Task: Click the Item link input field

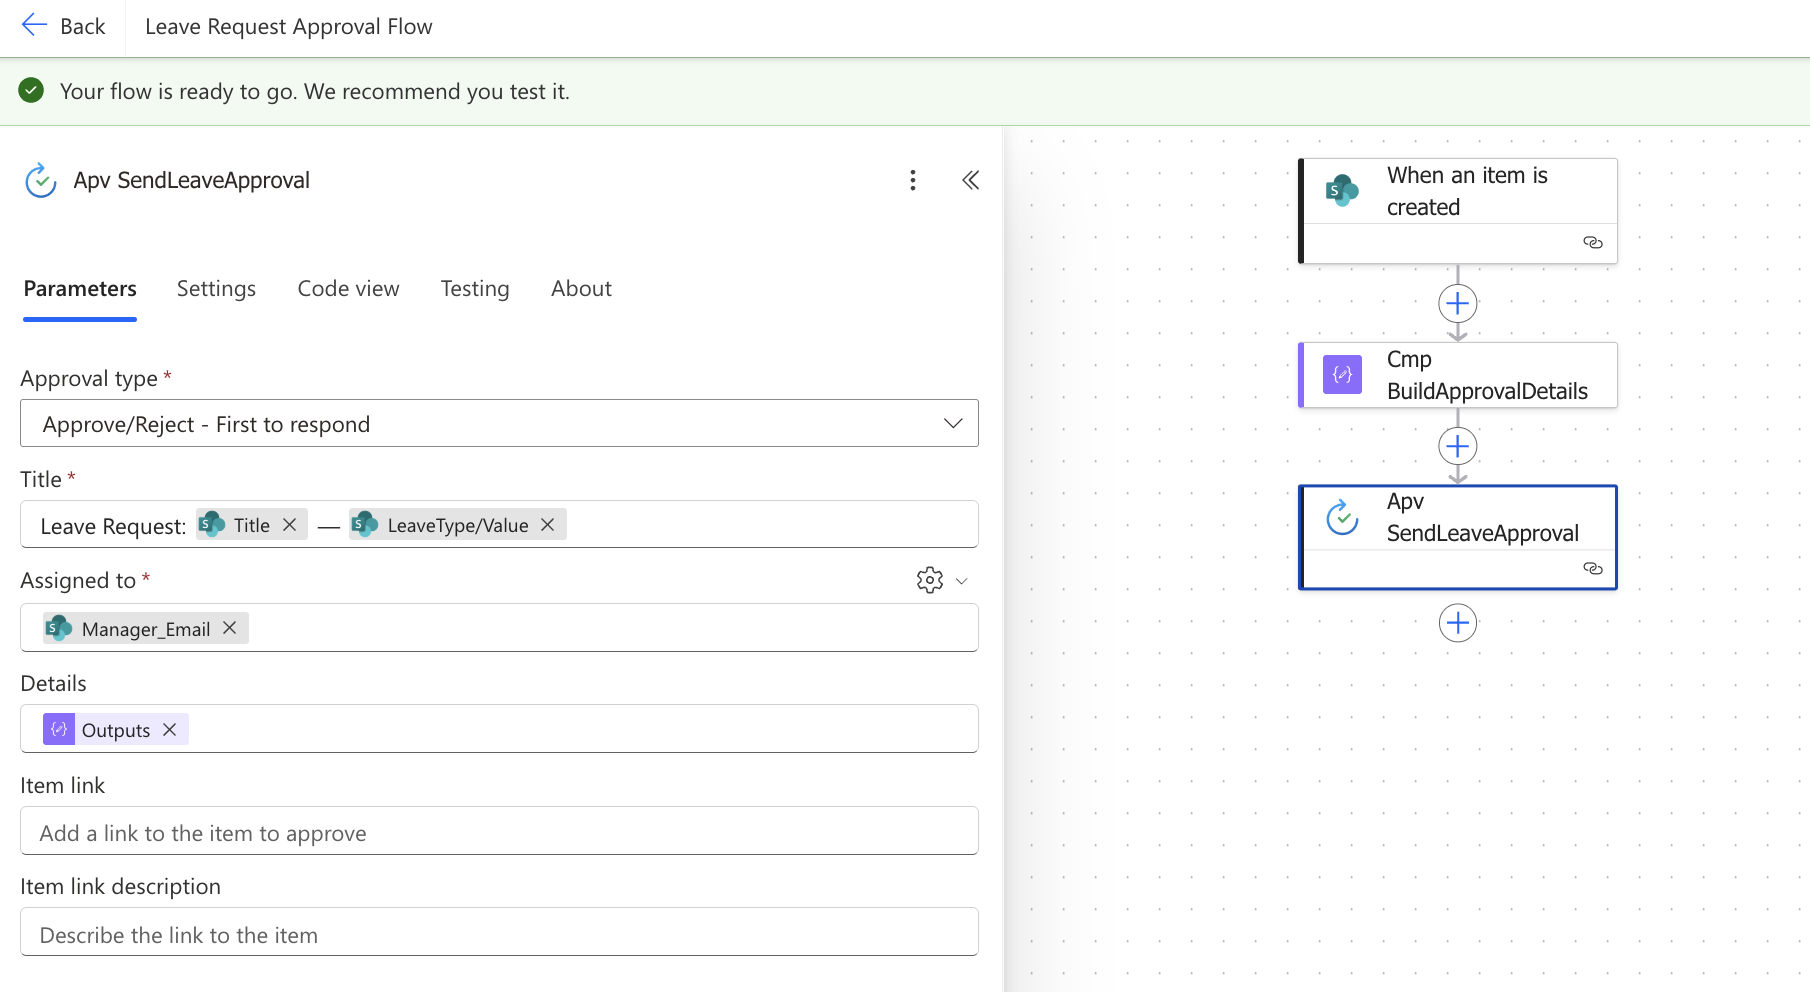Action: (x=499, y=831)
